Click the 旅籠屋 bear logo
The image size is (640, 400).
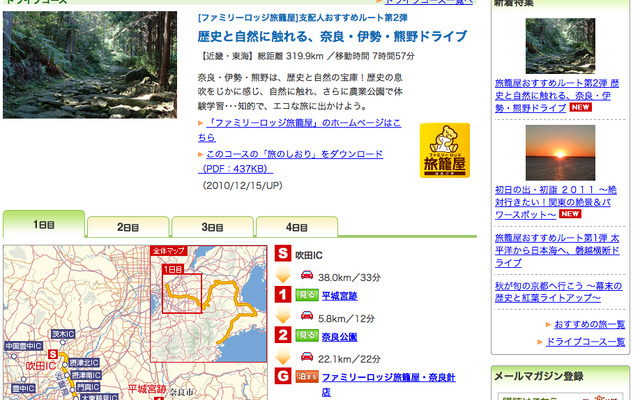445,150
